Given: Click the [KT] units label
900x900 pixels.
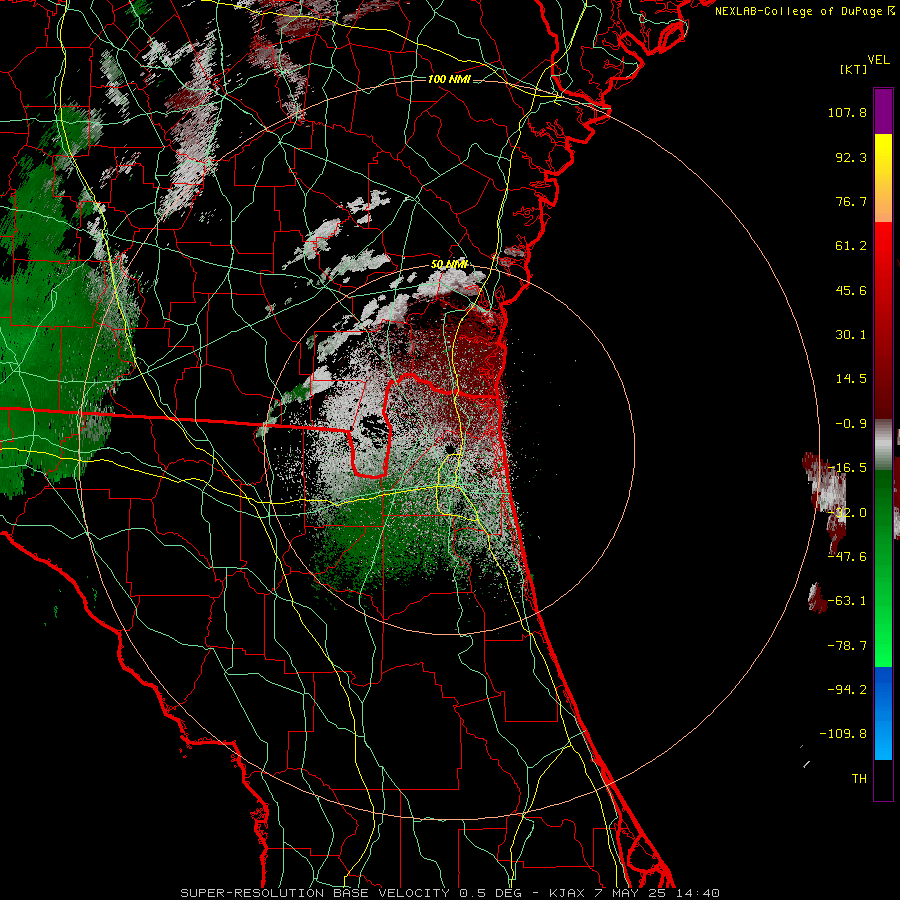Looking at the screenshot, I should click(854, 69).
